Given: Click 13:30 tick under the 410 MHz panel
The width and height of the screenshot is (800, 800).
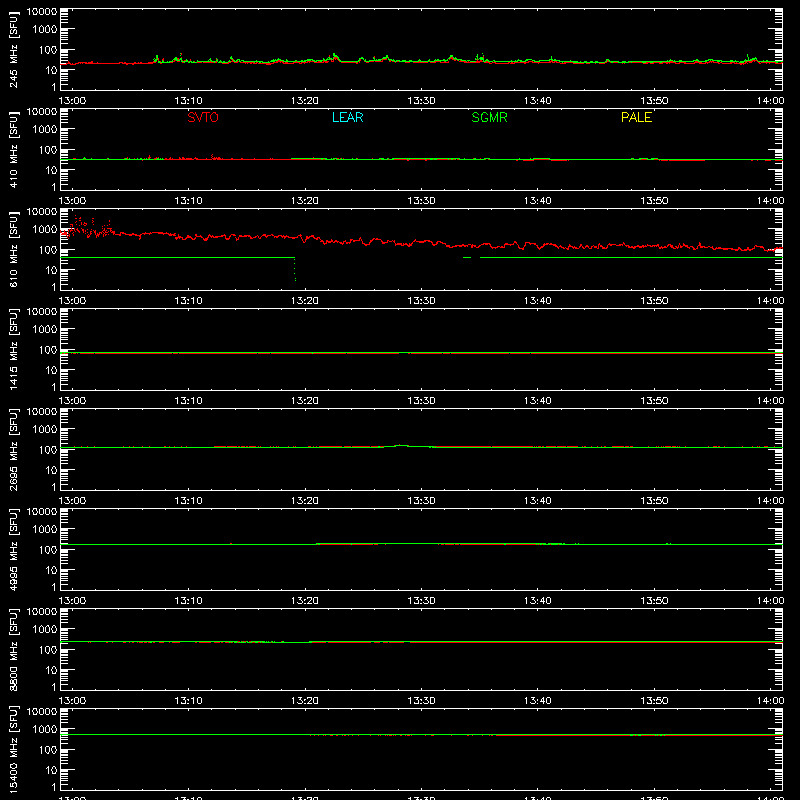Looking at the screenshot, I should point(421,201).
